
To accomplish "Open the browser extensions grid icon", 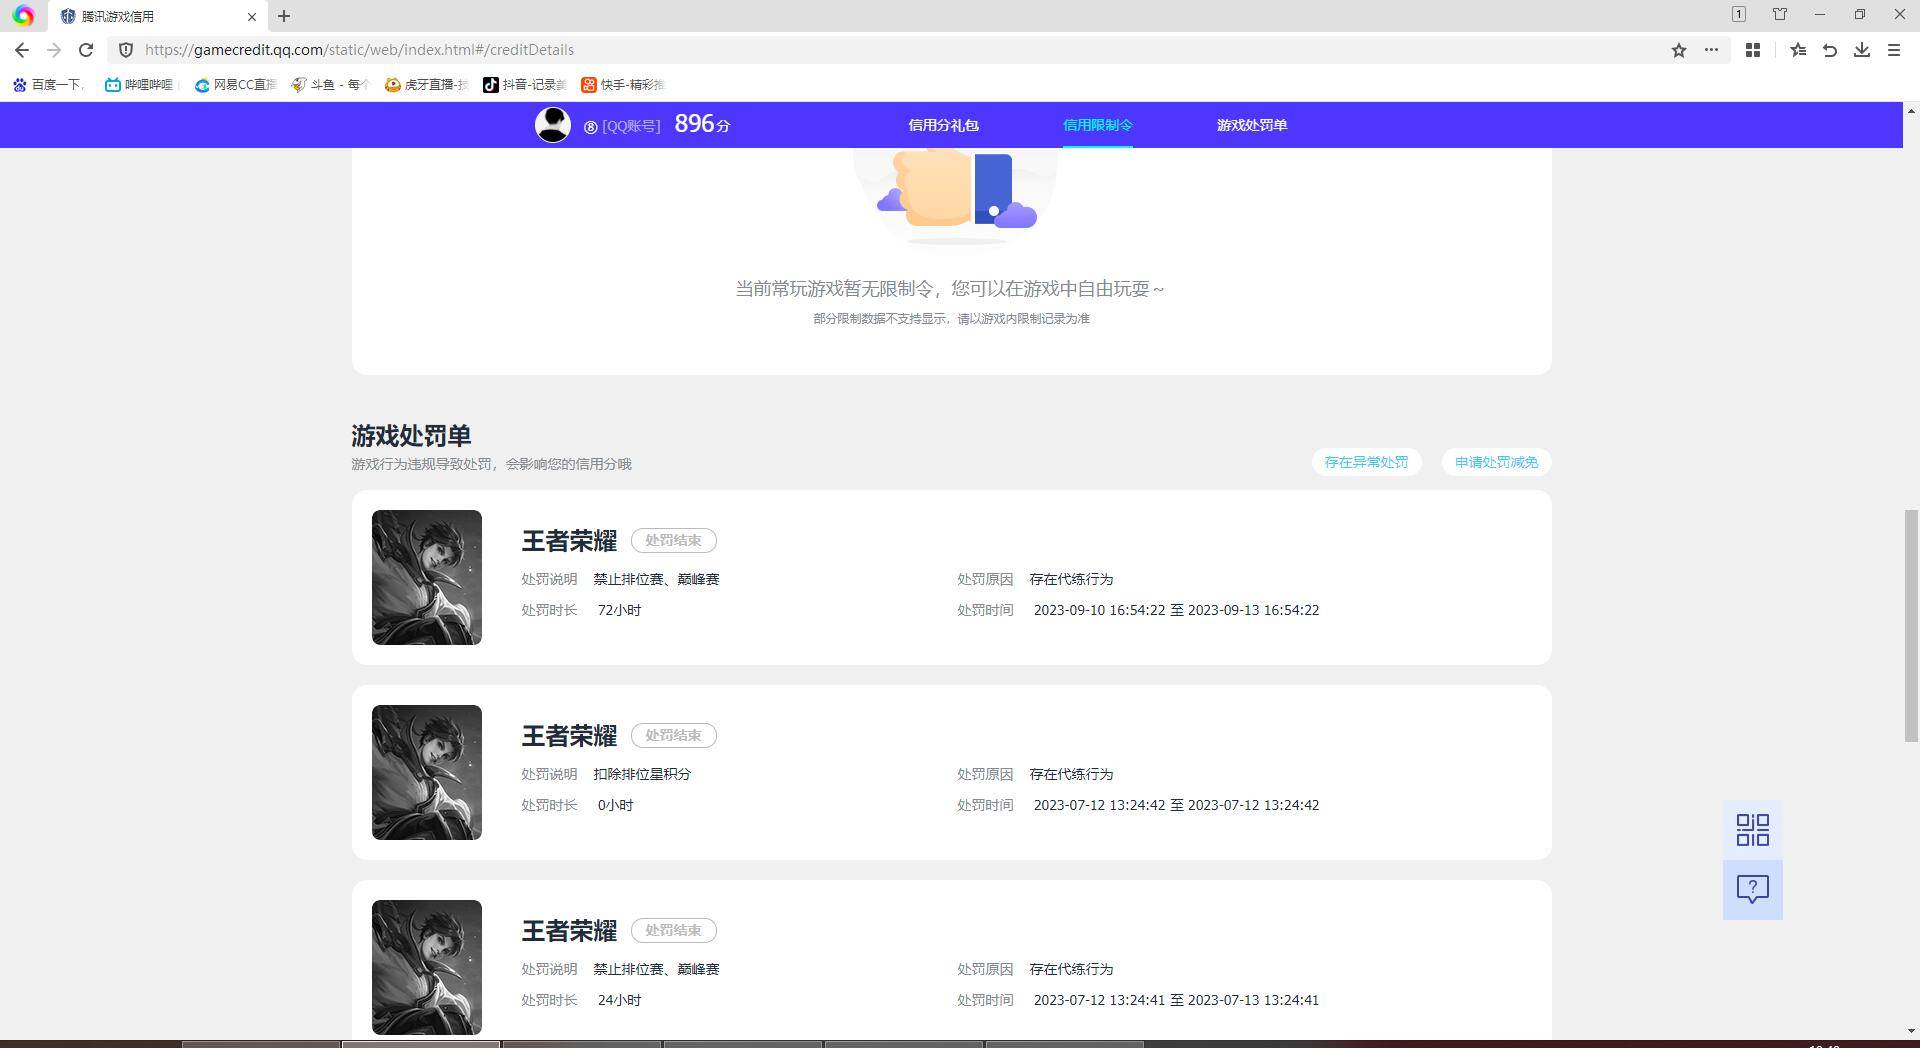I will point(1752,50).
